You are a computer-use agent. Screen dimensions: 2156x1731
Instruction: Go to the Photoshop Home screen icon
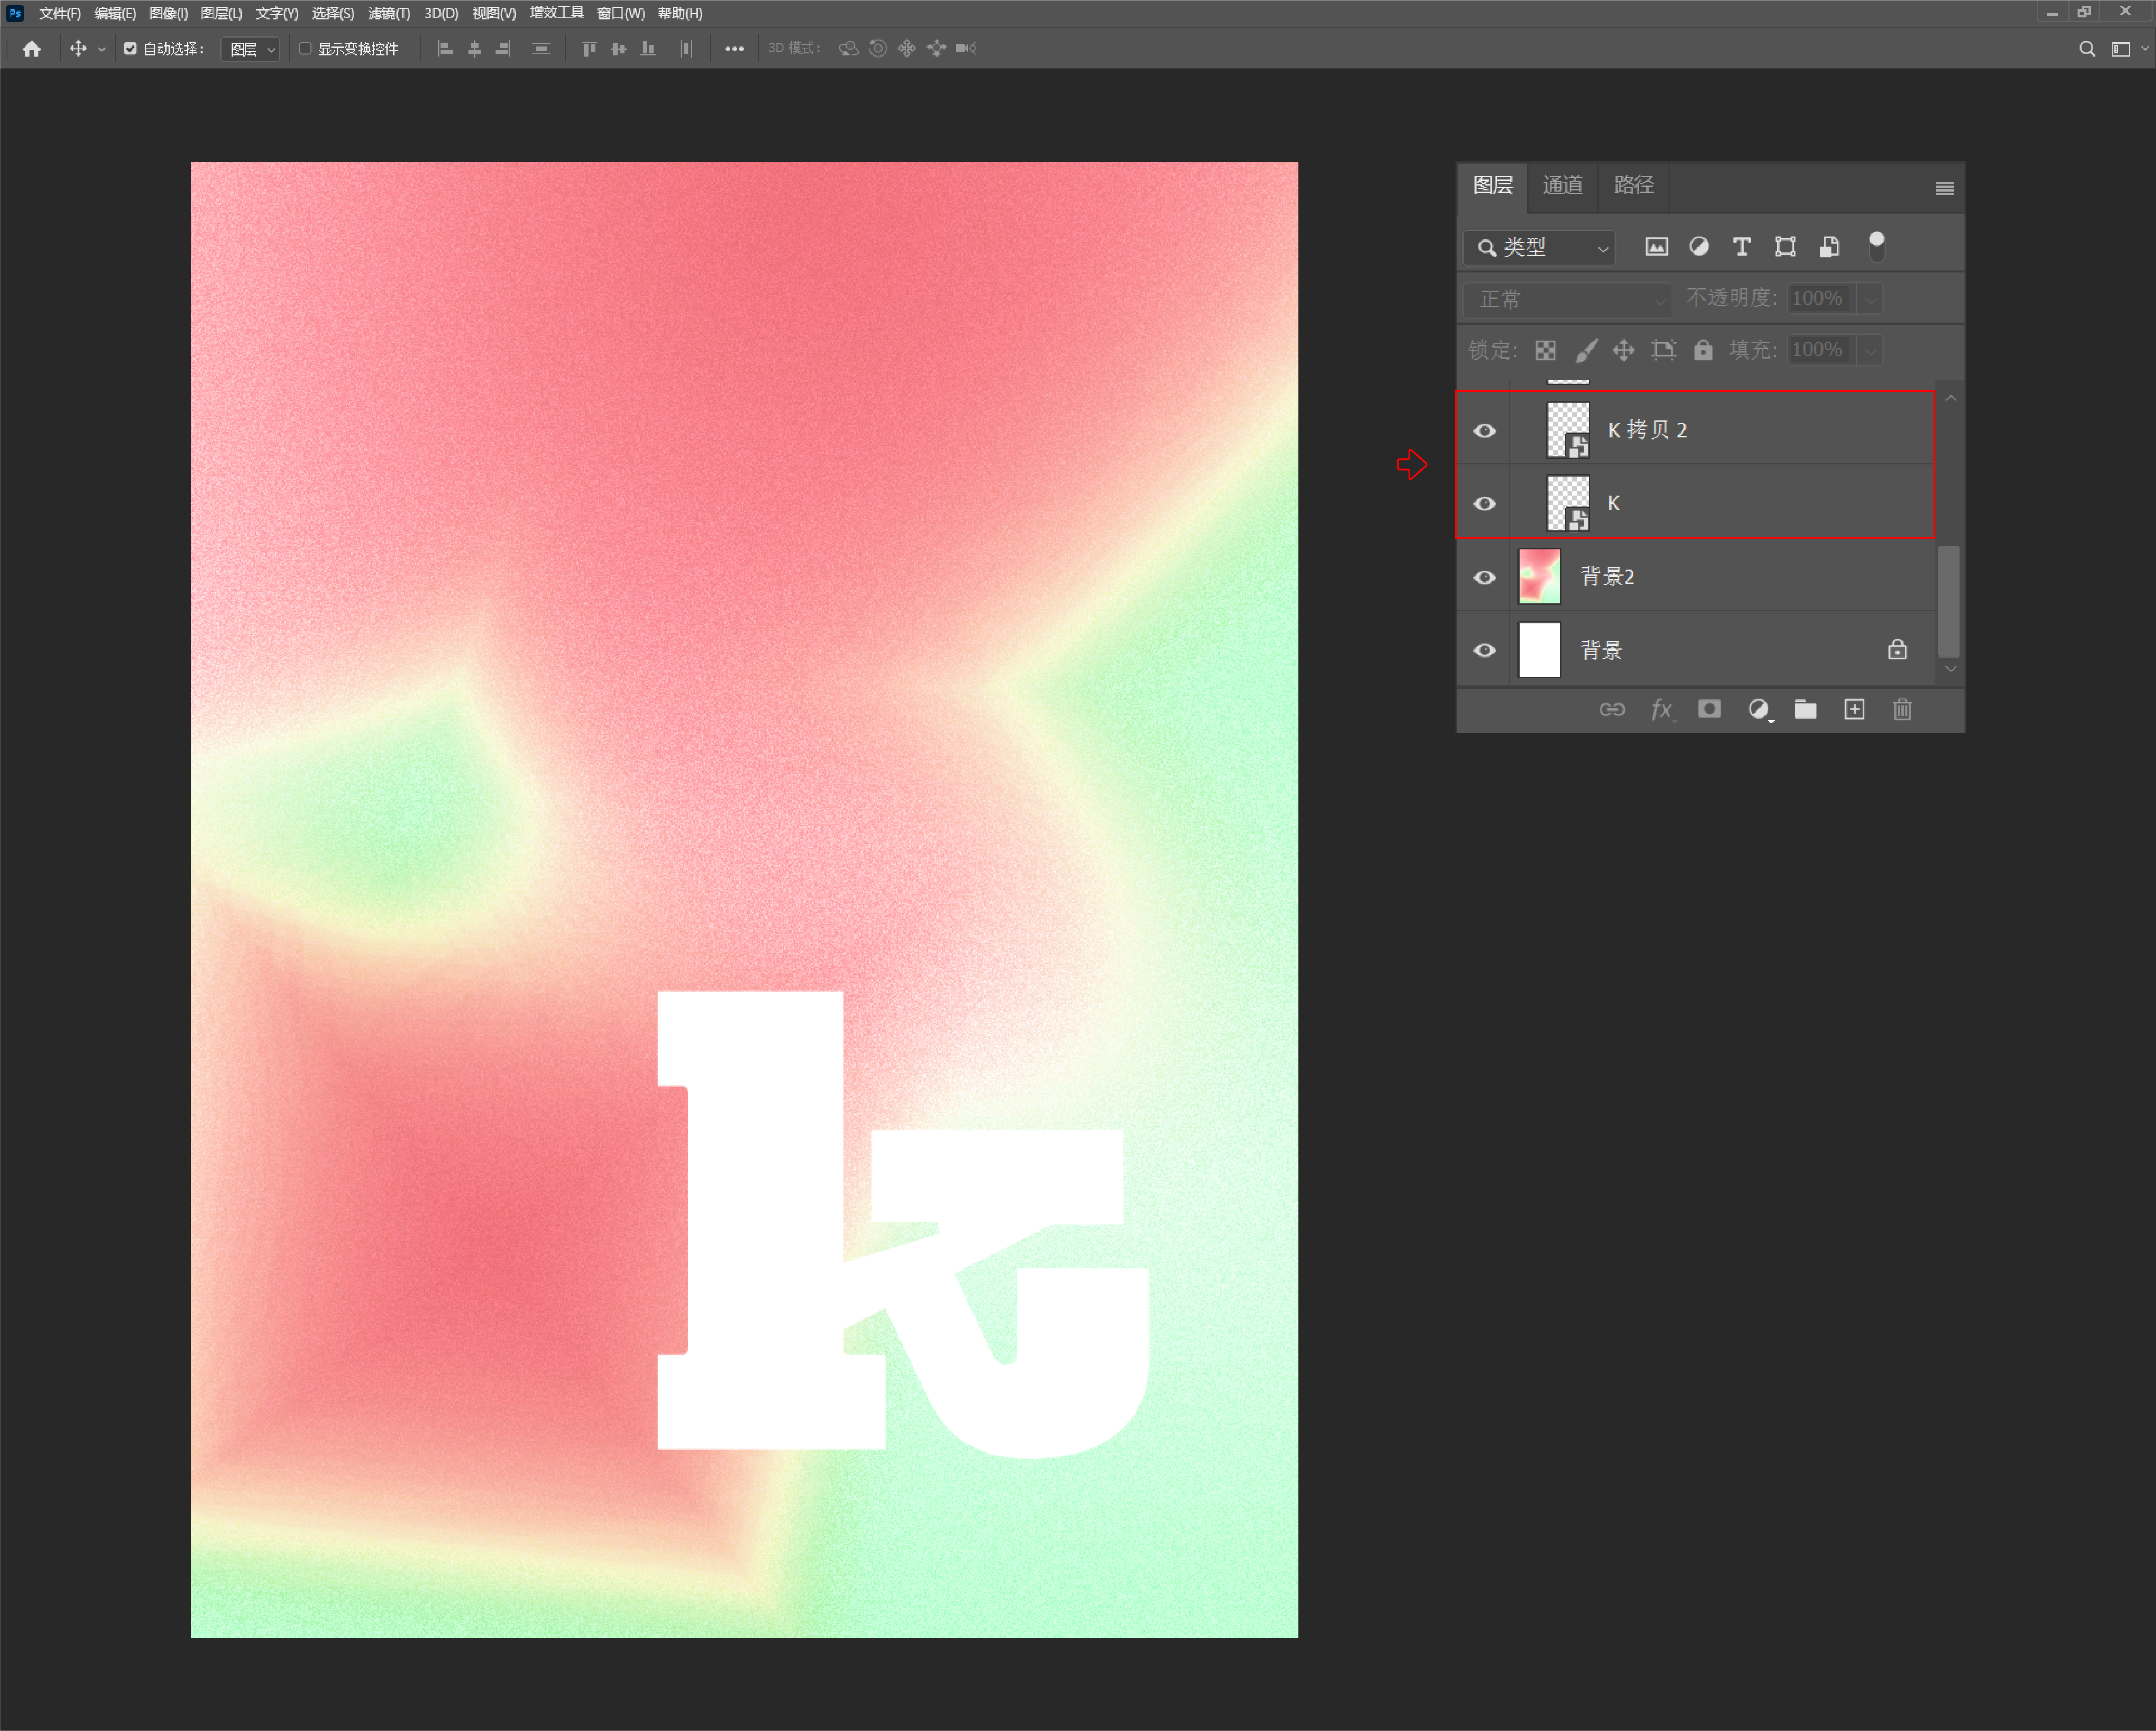click(32, 49)
